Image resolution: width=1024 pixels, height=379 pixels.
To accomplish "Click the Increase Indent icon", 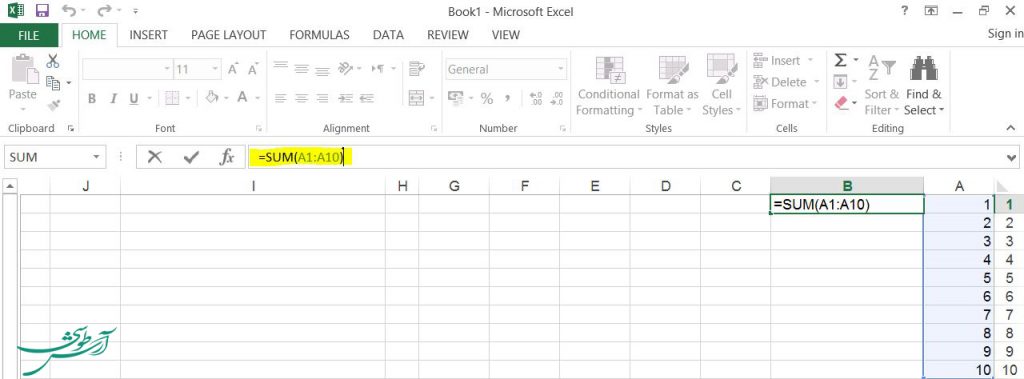I will [x=366, y=99].
